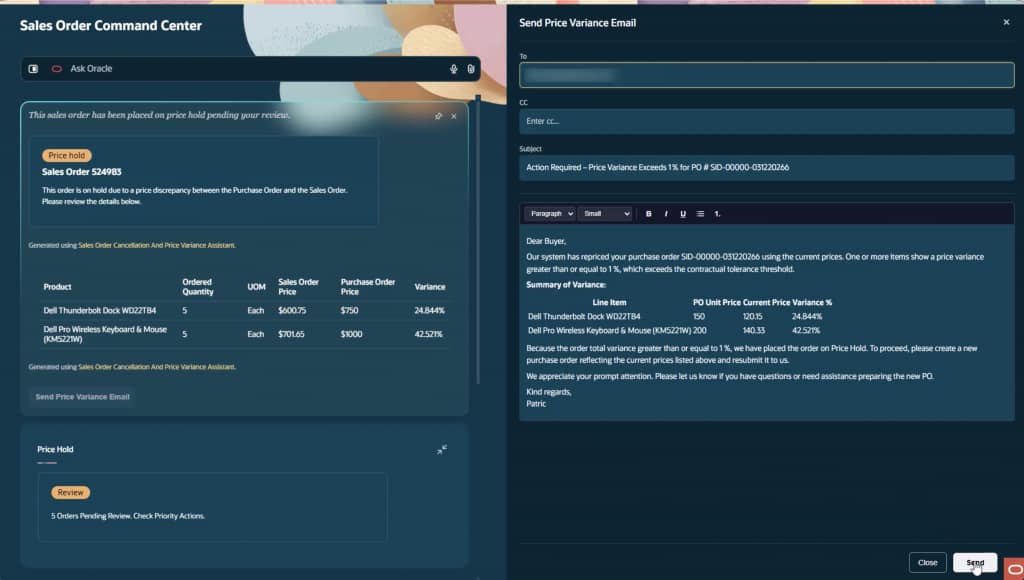Apply underline formatting in email editor
Viewport: 1024px width, 580px height.
(683, 214)
